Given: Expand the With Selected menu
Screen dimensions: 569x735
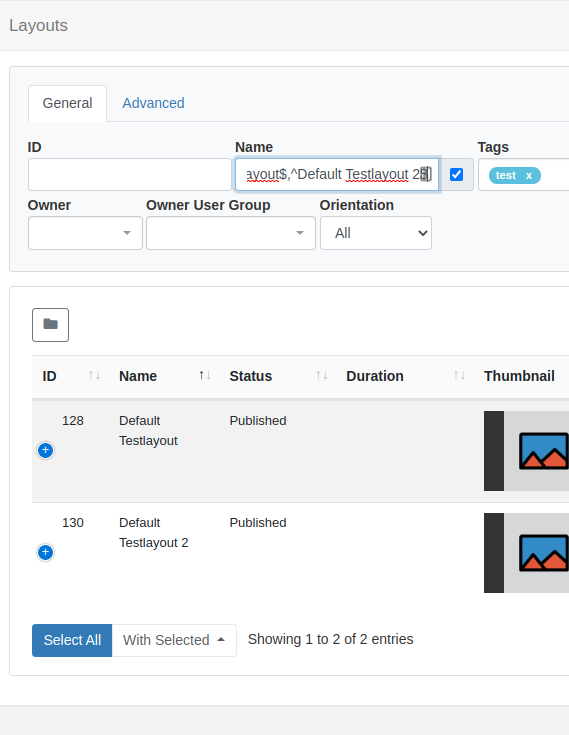Looking at the screenshot, I should coord(174,640).
